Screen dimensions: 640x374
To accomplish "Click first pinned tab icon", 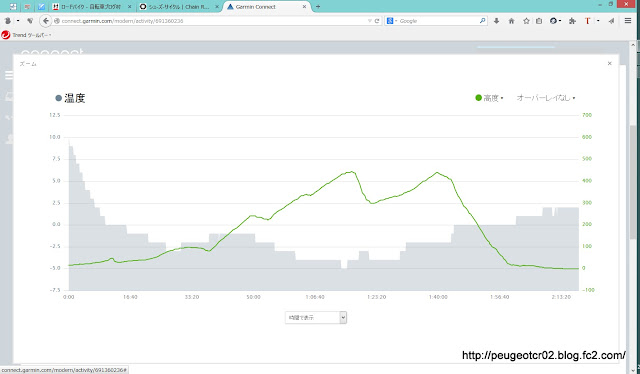I will (x=13, y=7).
